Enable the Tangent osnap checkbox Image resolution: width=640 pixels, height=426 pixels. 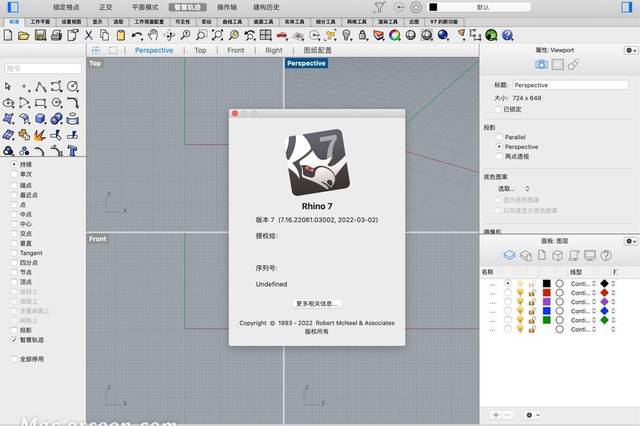tap(14, 253)
